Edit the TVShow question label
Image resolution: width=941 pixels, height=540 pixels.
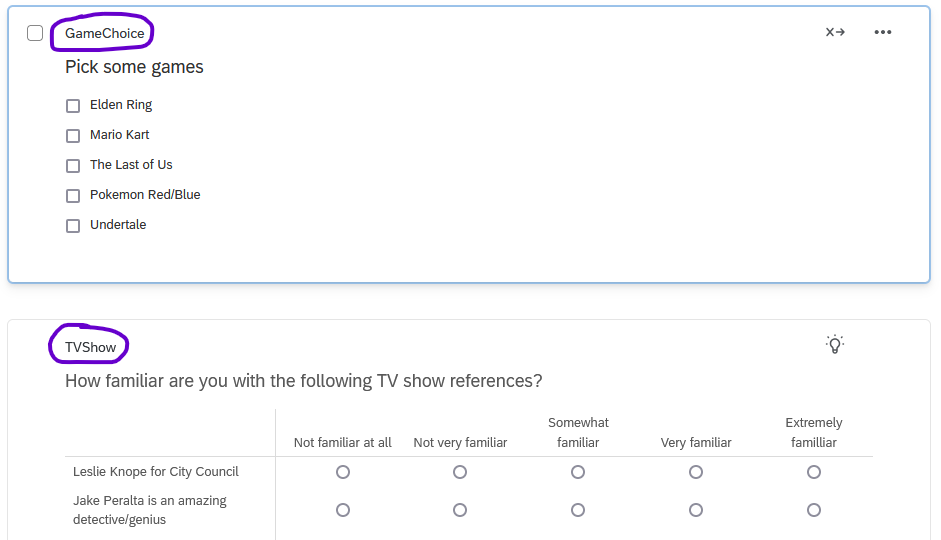(x=91, y=347)
